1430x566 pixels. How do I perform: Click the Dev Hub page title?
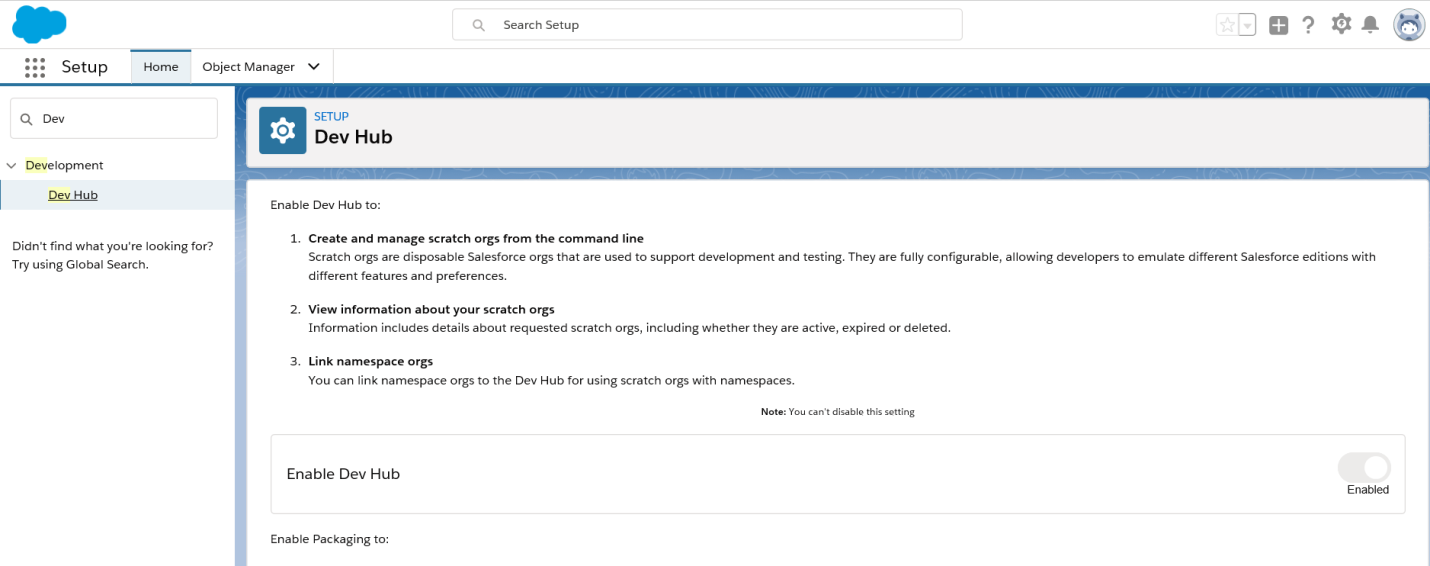click(x=353, y=137)
